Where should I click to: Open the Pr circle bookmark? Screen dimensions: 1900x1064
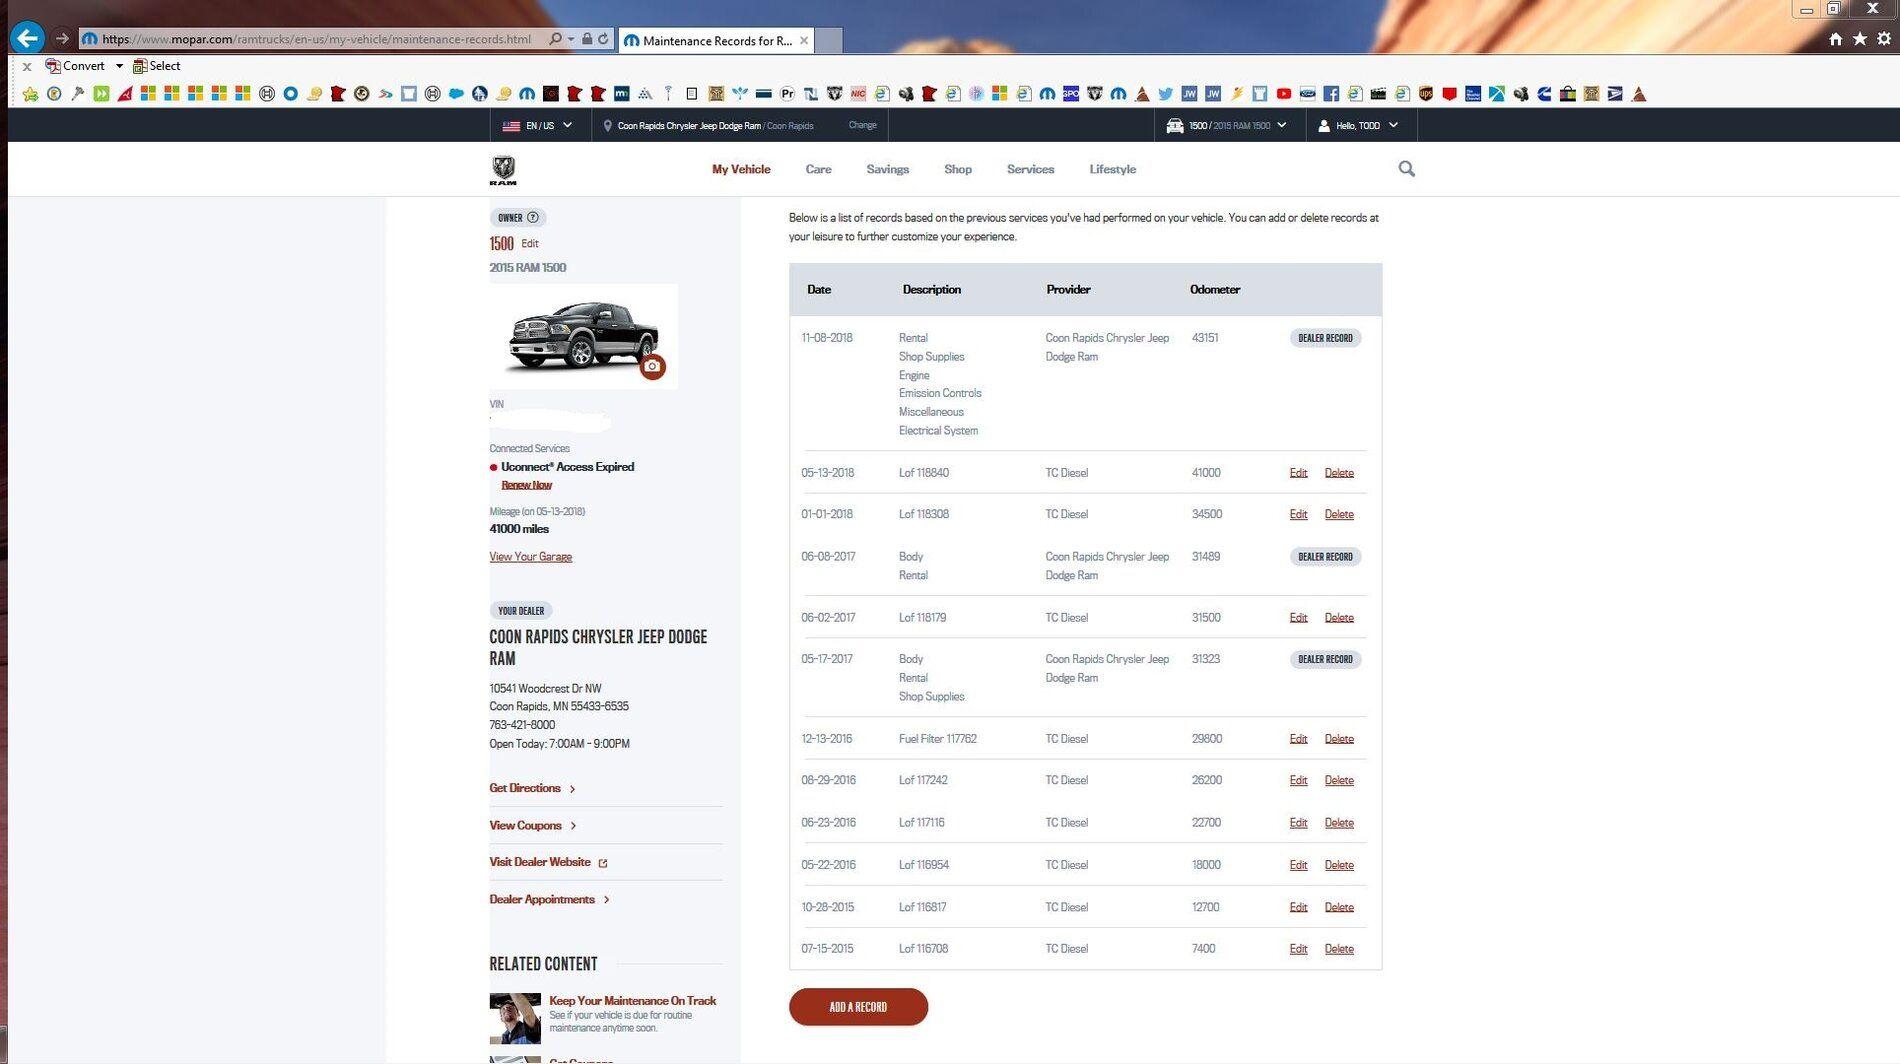(x=787, y=94)
